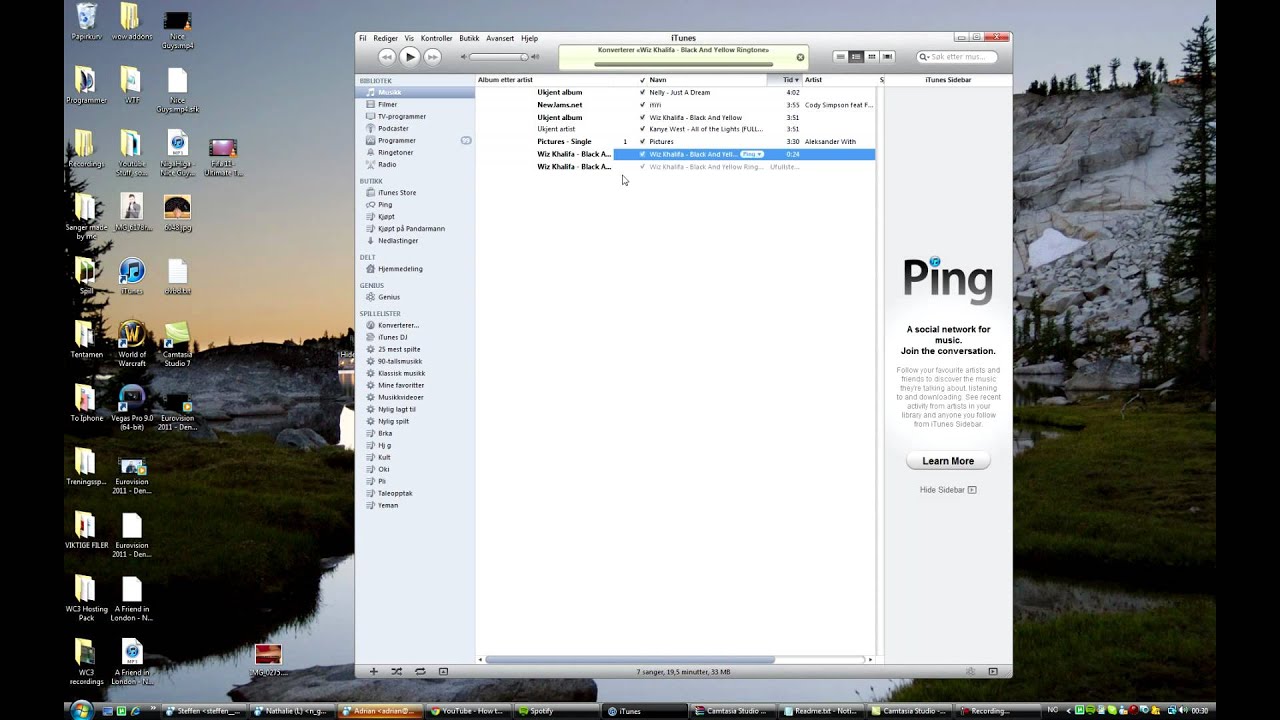Click the next track forward button
The height and width of the screenshot is (720, 1280).
(x=433, y=57)
